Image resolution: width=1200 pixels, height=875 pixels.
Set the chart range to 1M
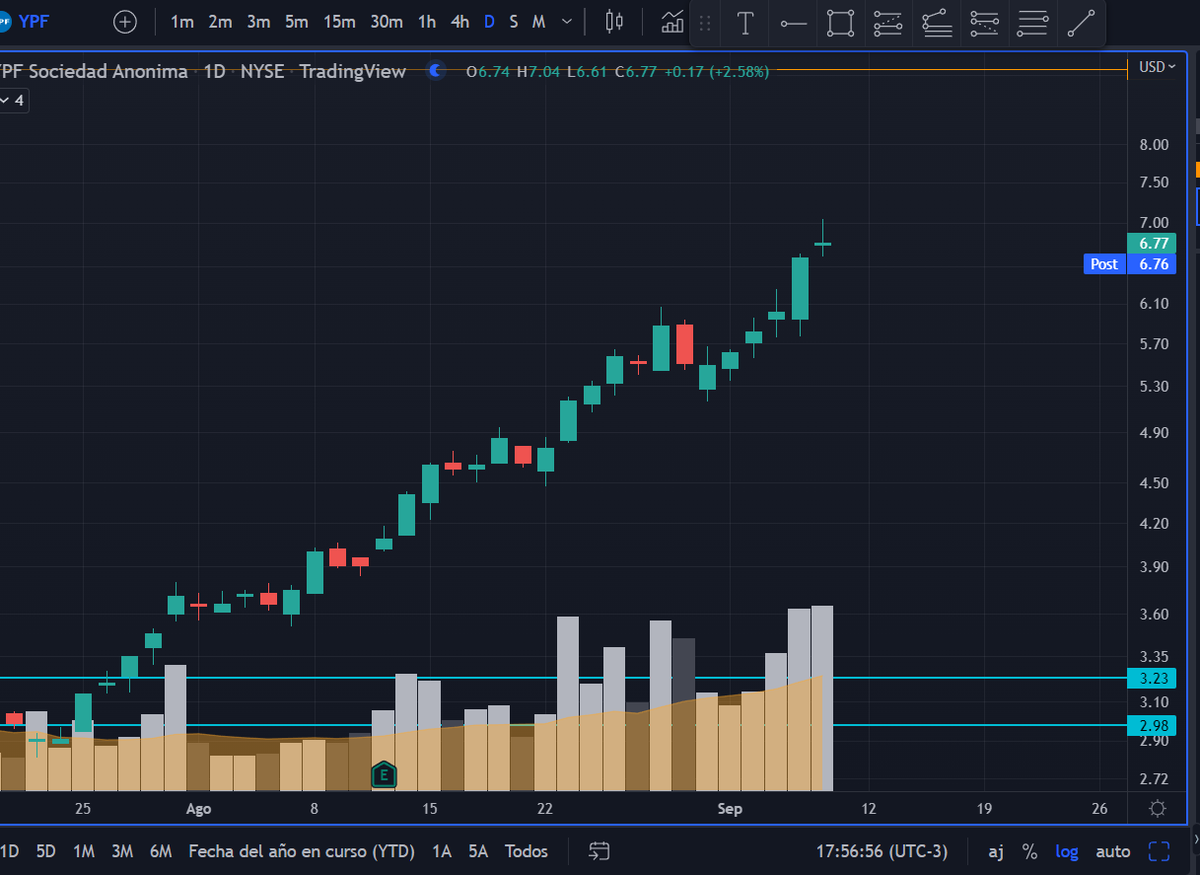(84, 851)
